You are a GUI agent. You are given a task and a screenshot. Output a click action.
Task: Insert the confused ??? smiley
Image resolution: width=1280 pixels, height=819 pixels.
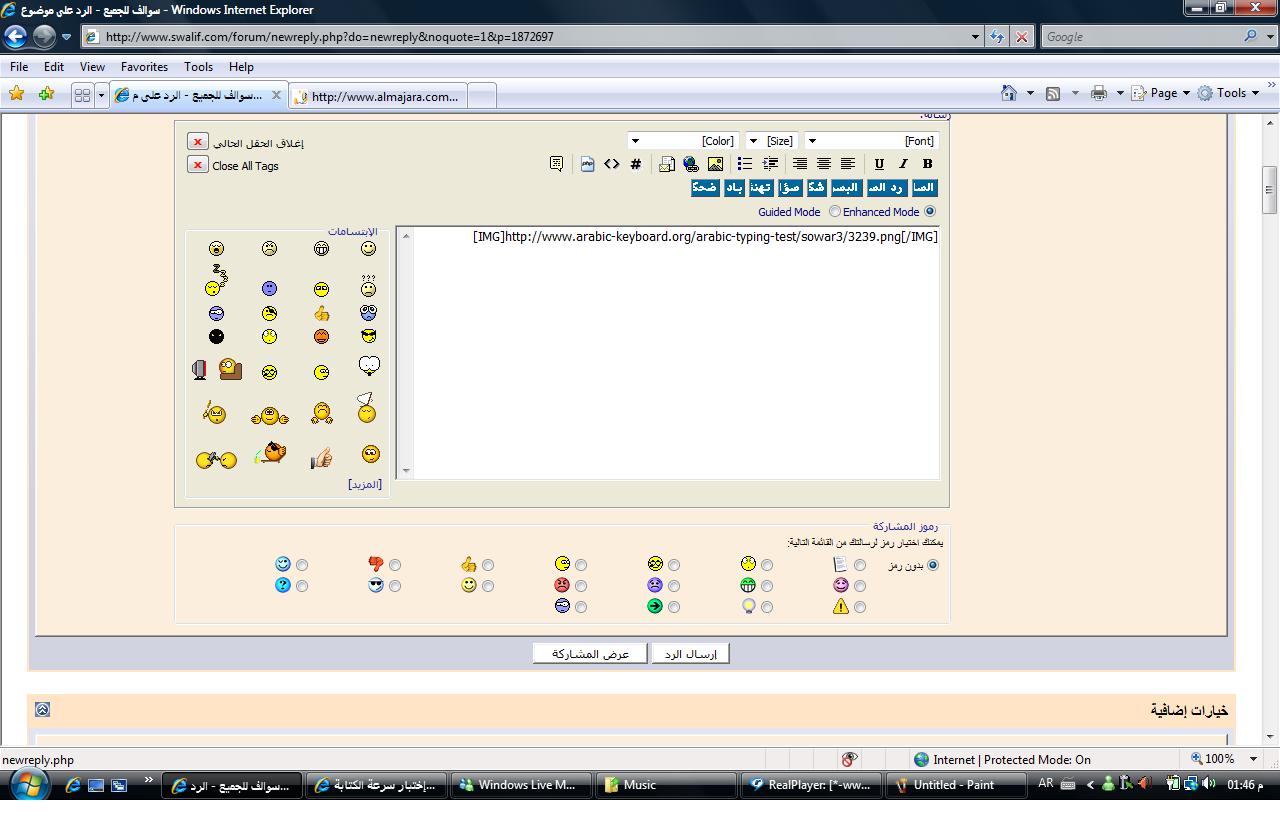369,286
